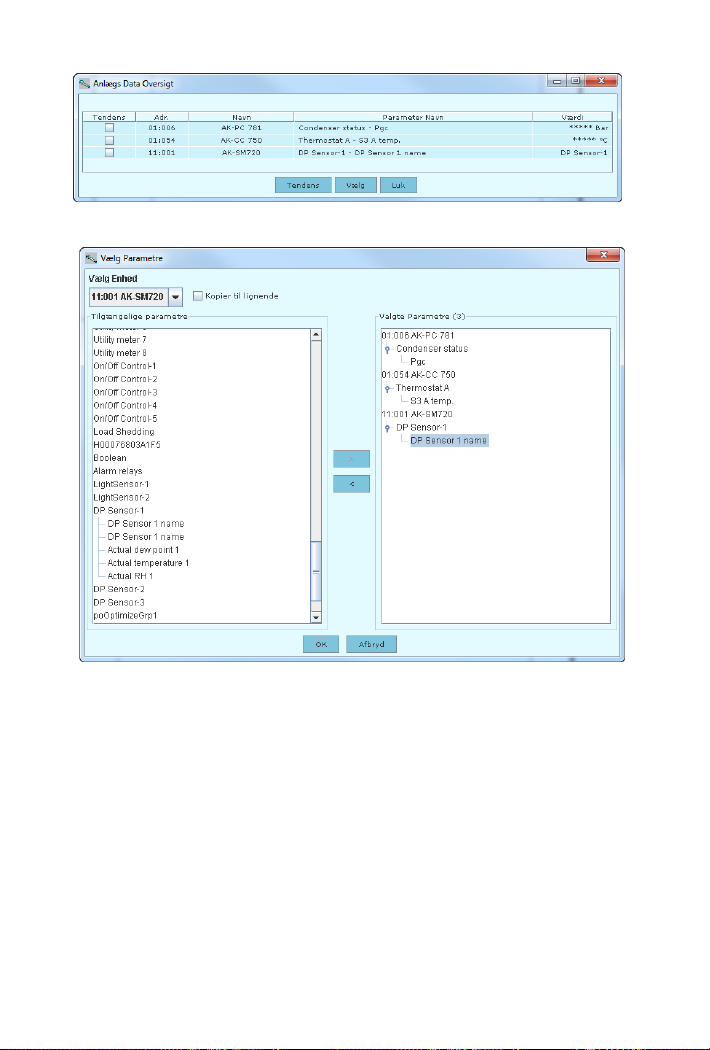Select 01:054 AK-CC 750 in Valgte Parametre

pos(419,375)
